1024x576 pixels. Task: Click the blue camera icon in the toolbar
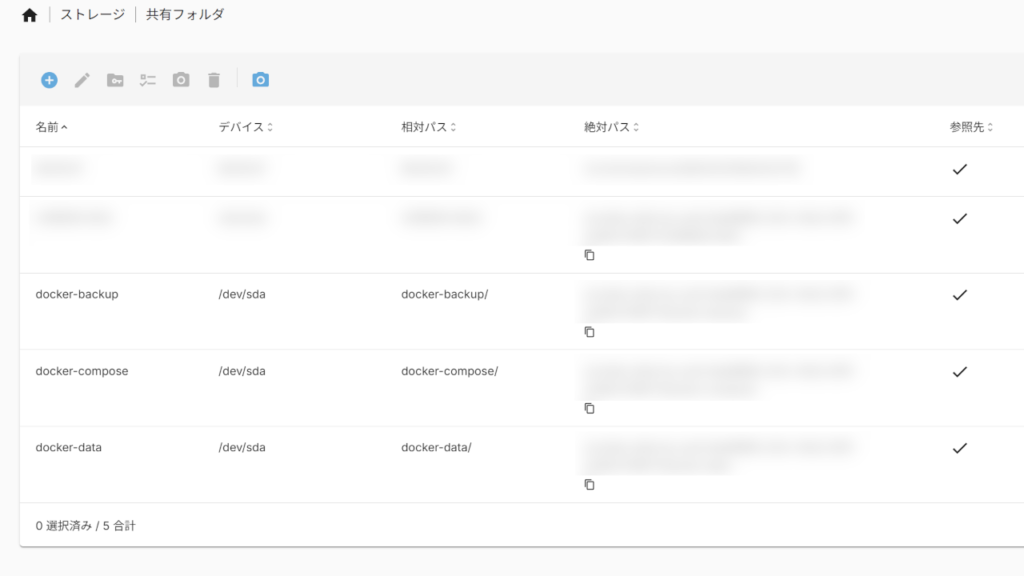point(260,80)
